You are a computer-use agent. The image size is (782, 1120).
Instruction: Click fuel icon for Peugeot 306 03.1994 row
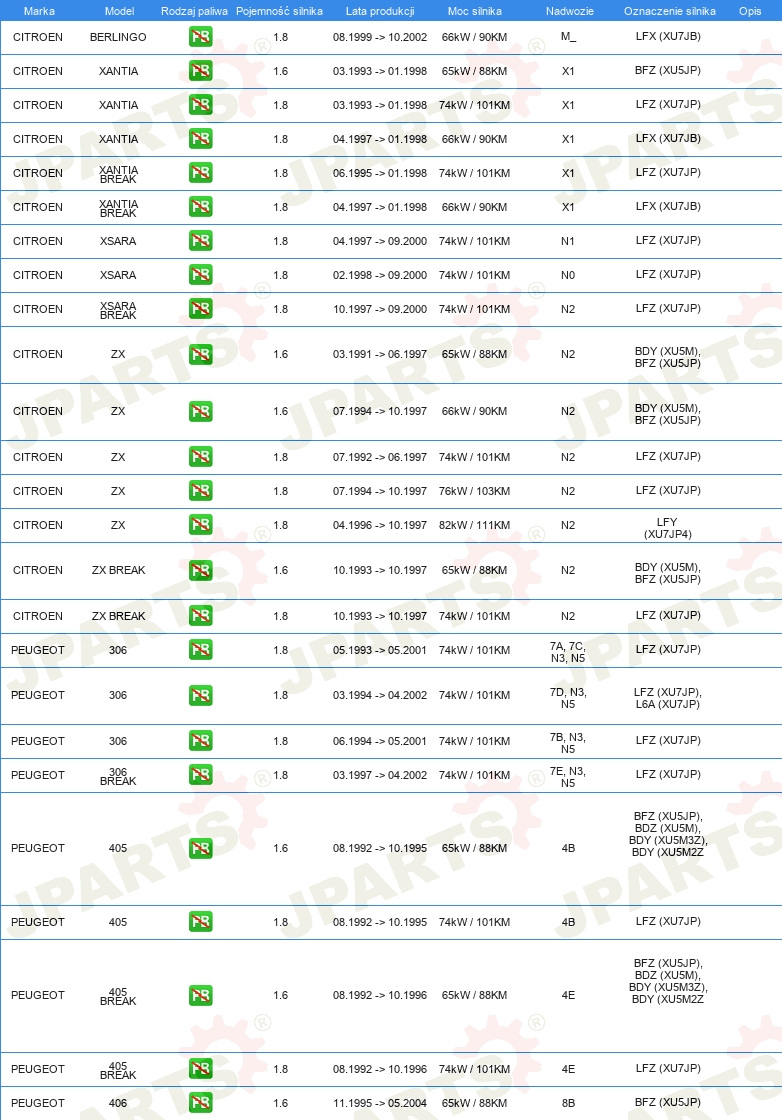(x=201, y=695)
